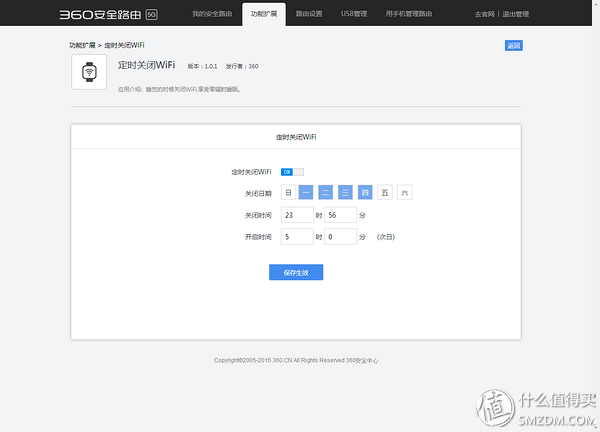
Task: Click the blue 返回 back button
Action: 513,46
